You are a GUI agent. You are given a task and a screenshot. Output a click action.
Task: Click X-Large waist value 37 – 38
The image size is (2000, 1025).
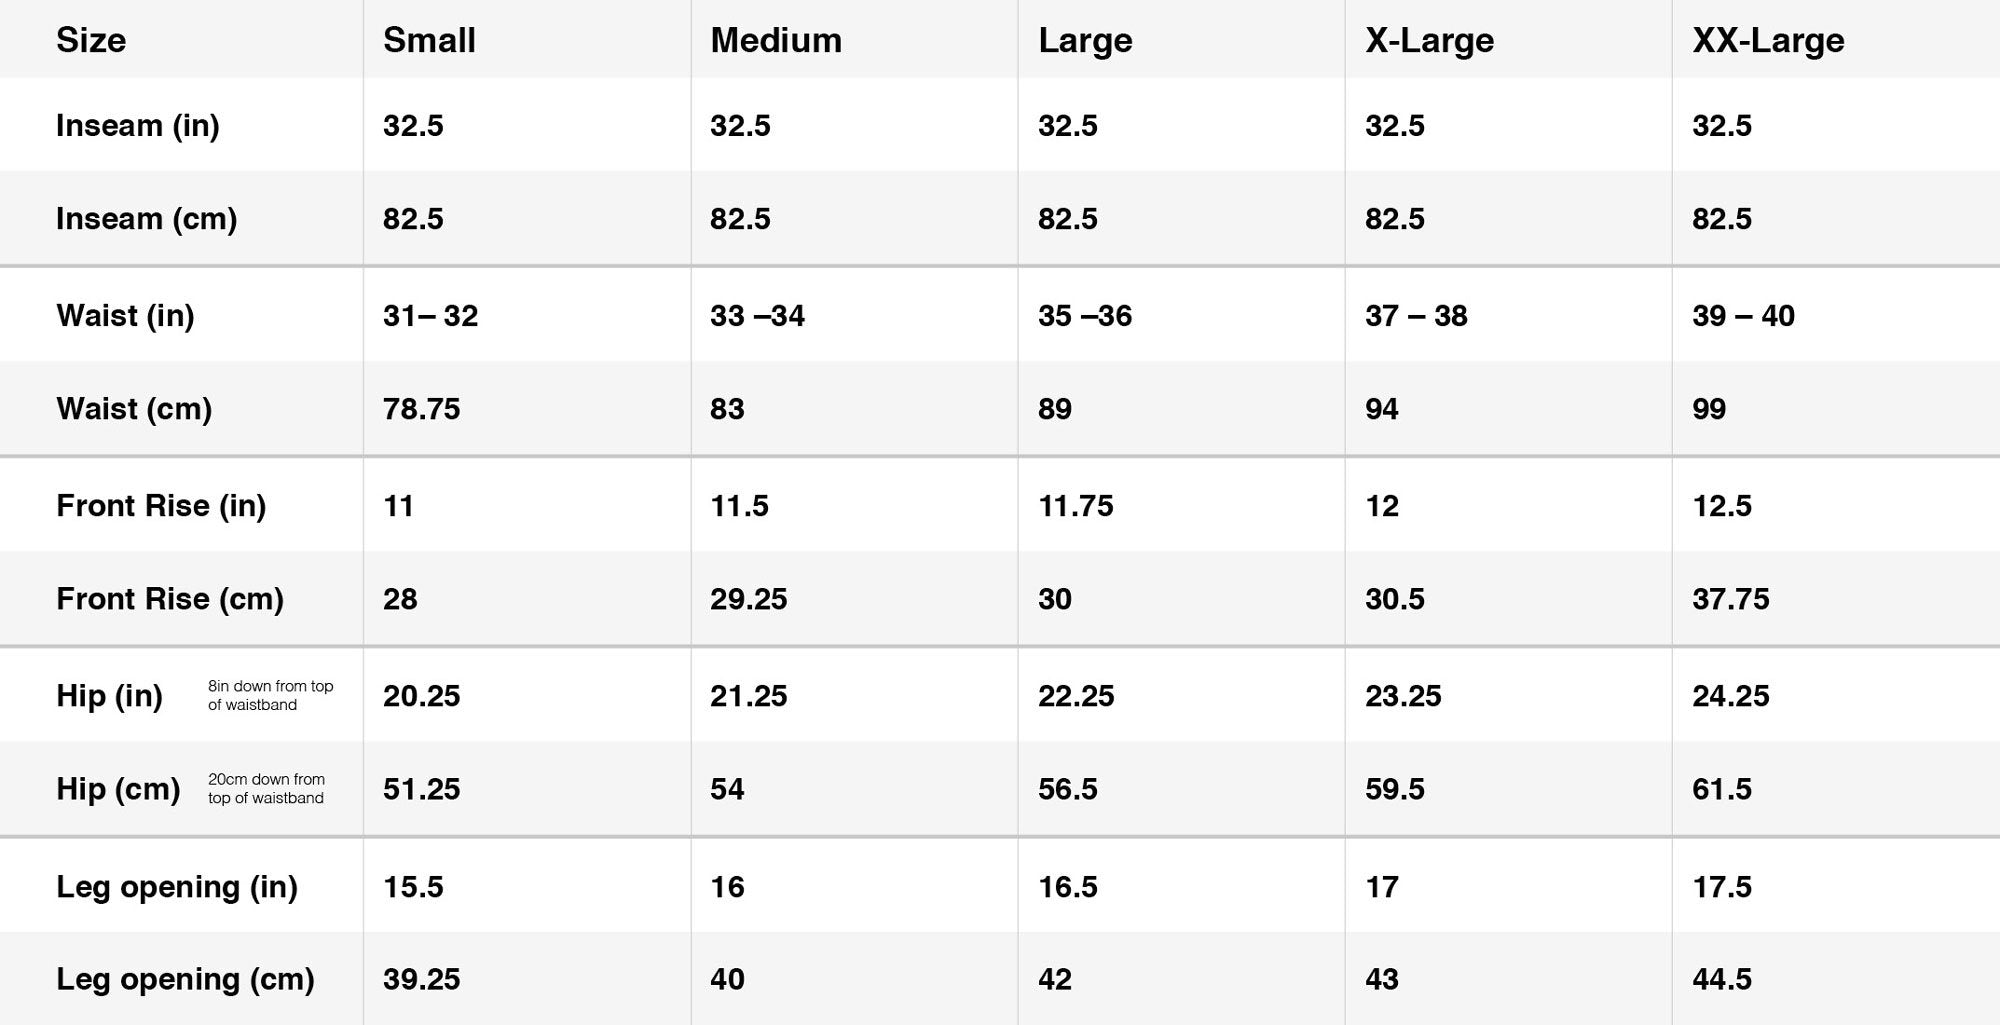click(x=1416, y=316)
